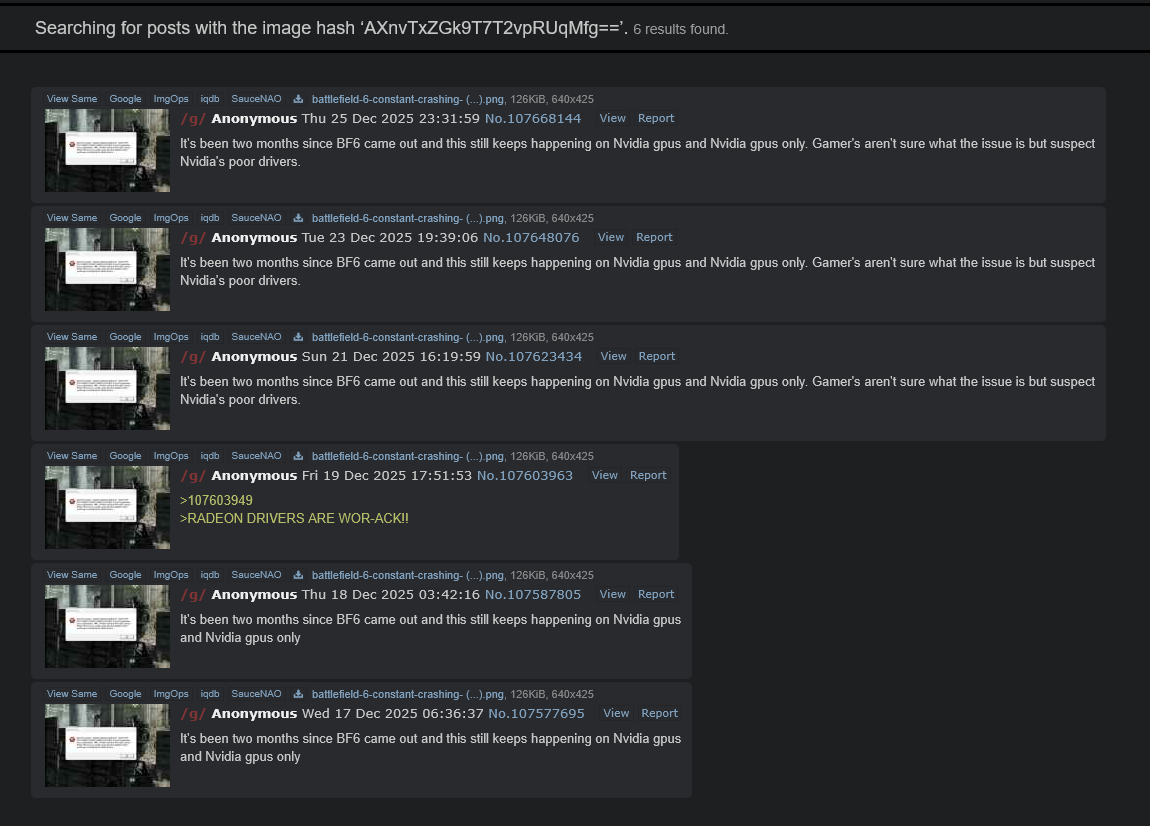The width and height of the screenshot is (1150, 826).
Task: View post No.107587805
Action: pos(612,594)
